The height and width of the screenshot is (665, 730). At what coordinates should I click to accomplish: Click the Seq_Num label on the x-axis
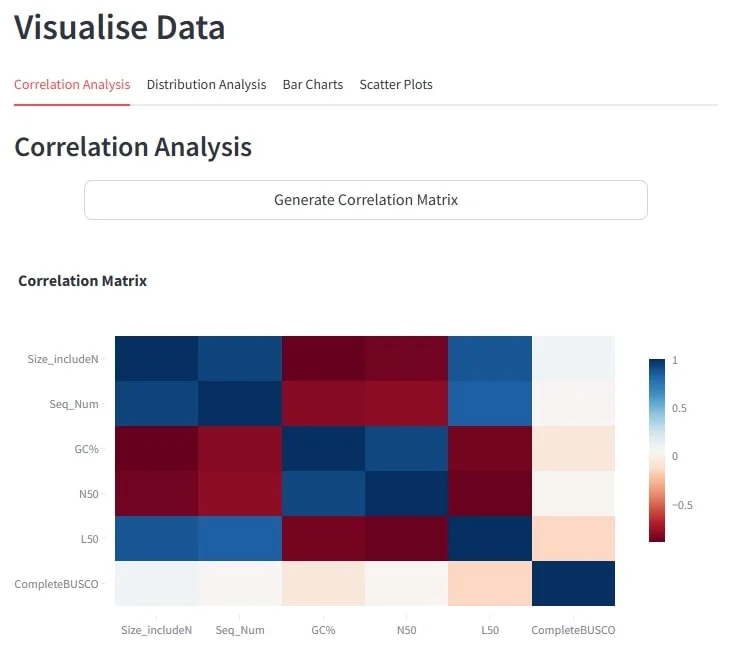(x=239, y=630)
